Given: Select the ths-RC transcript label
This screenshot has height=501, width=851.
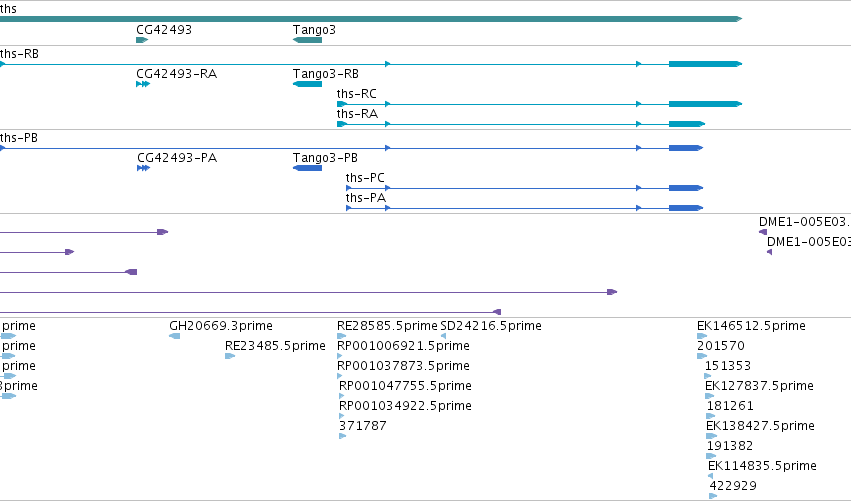Looking at the screenshot, I should point(357,94).
